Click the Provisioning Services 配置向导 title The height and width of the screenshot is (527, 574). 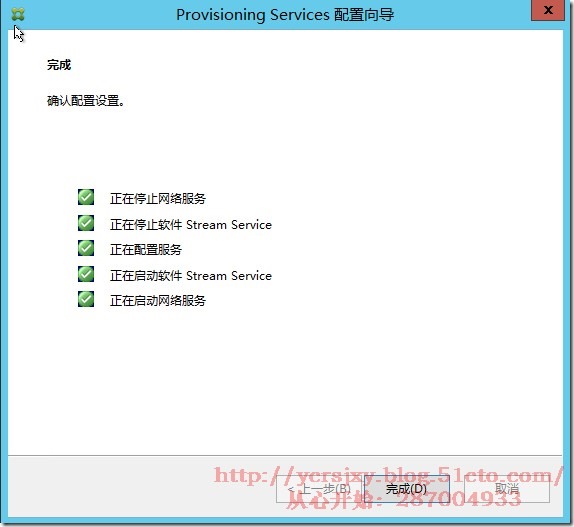[285, 15]
